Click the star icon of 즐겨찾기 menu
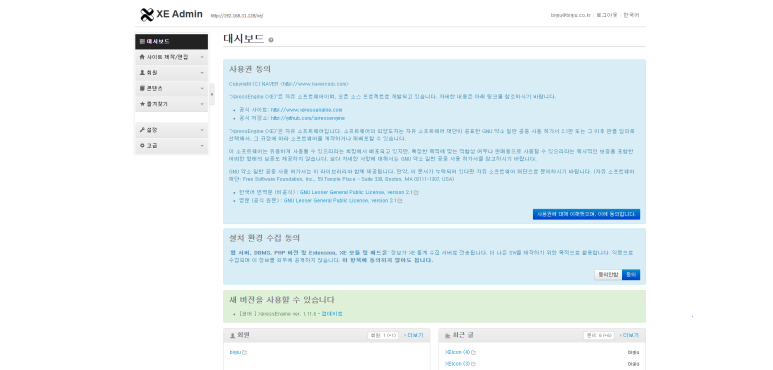773x370 pixels. [x=142, y=104]
